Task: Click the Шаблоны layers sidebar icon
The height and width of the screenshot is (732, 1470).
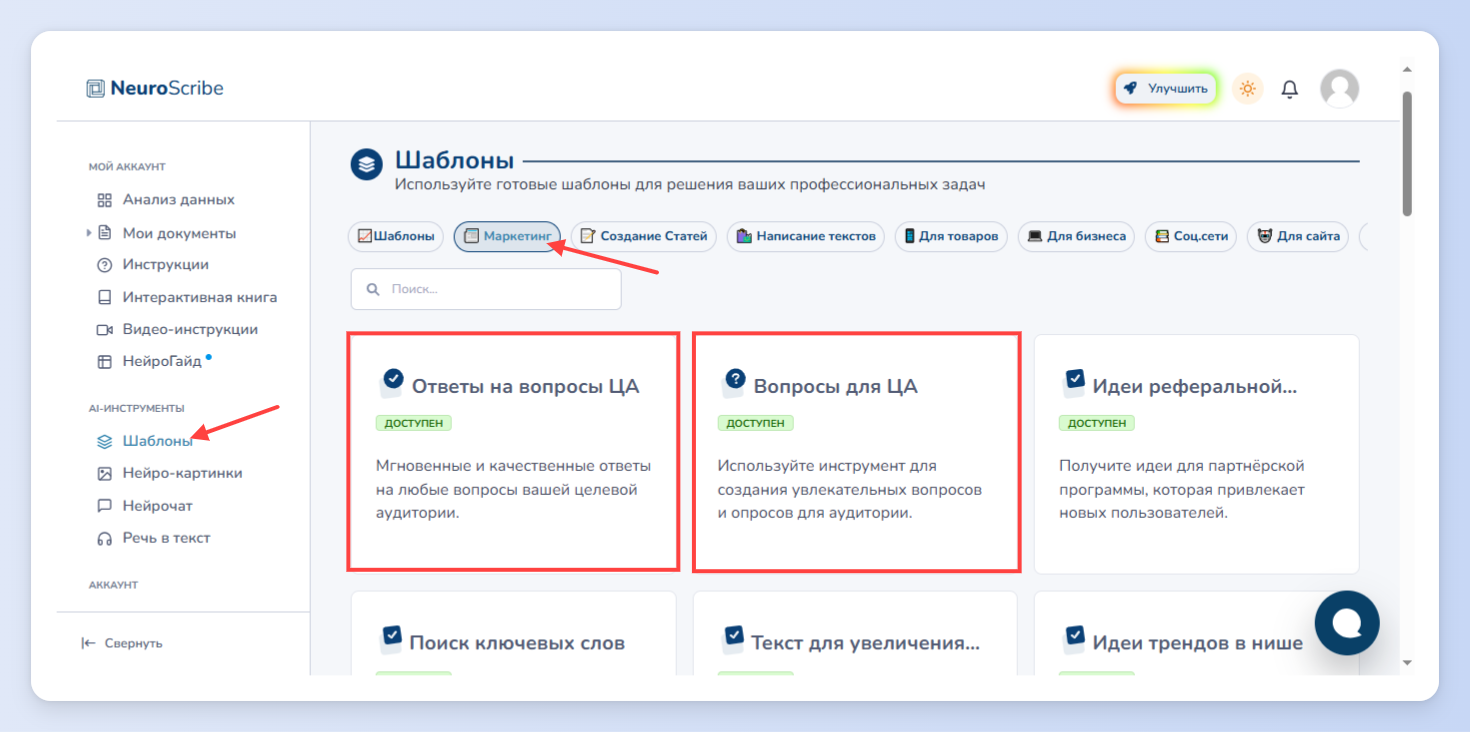Action: click(x=104, y=441)
